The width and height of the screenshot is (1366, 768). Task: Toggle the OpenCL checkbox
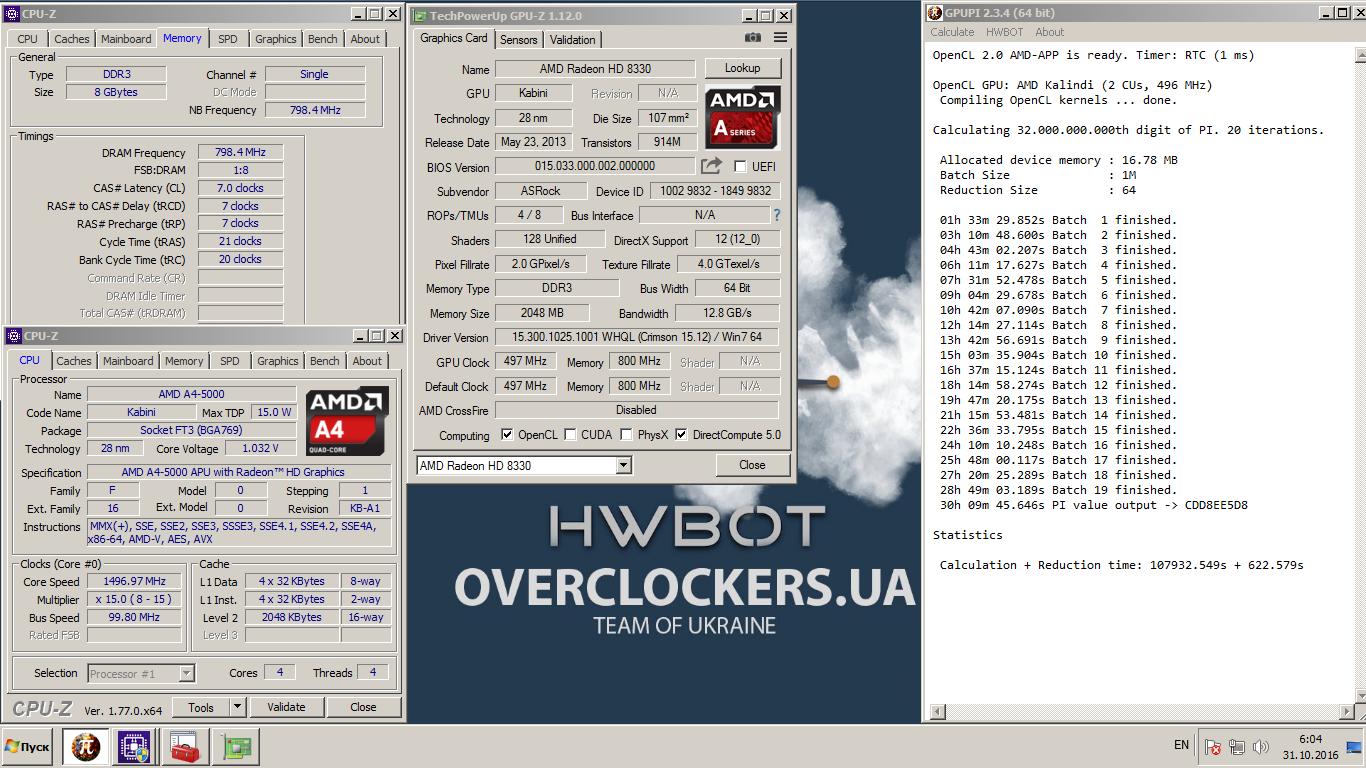(x=507, y=434)
